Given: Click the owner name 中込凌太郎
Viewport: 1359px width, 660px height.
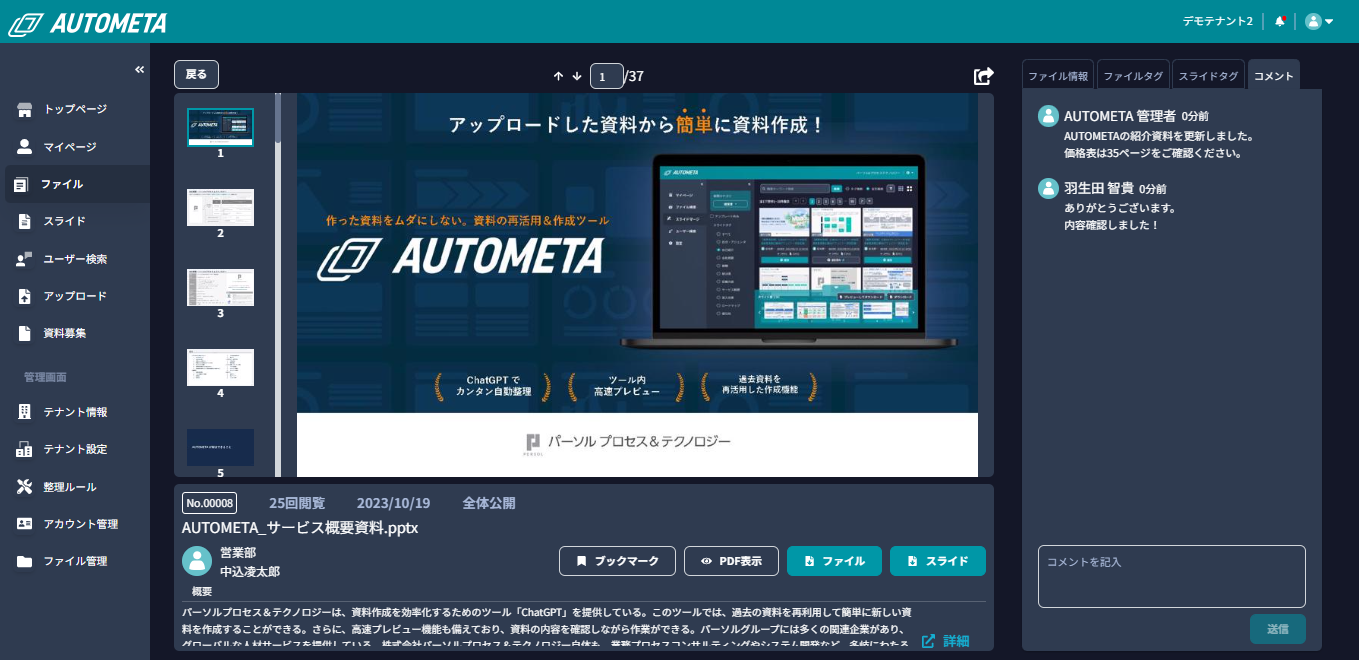Looking at the screenshot, I should tap(250, 572).
